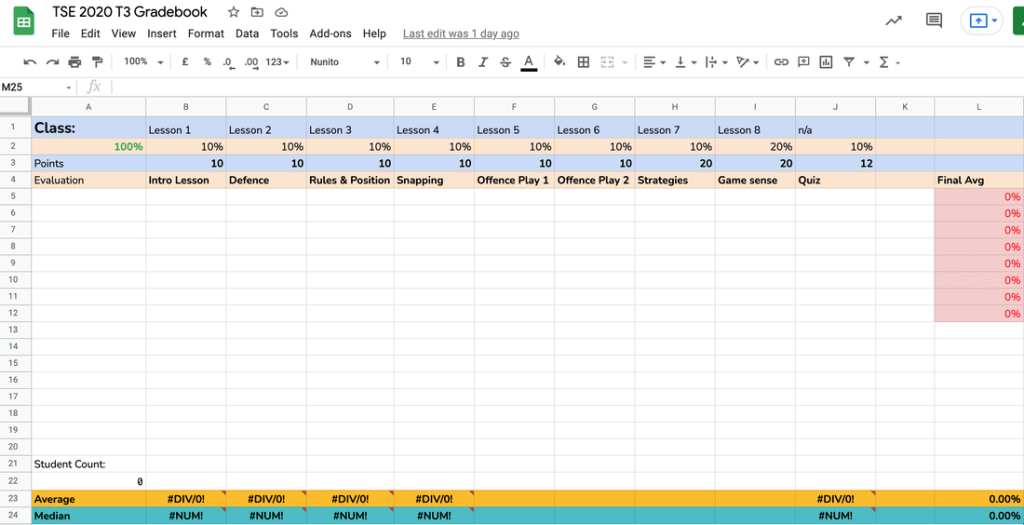Open the font size 10 dropdown
1024x525 pixels.
click(x=420, y=62)
